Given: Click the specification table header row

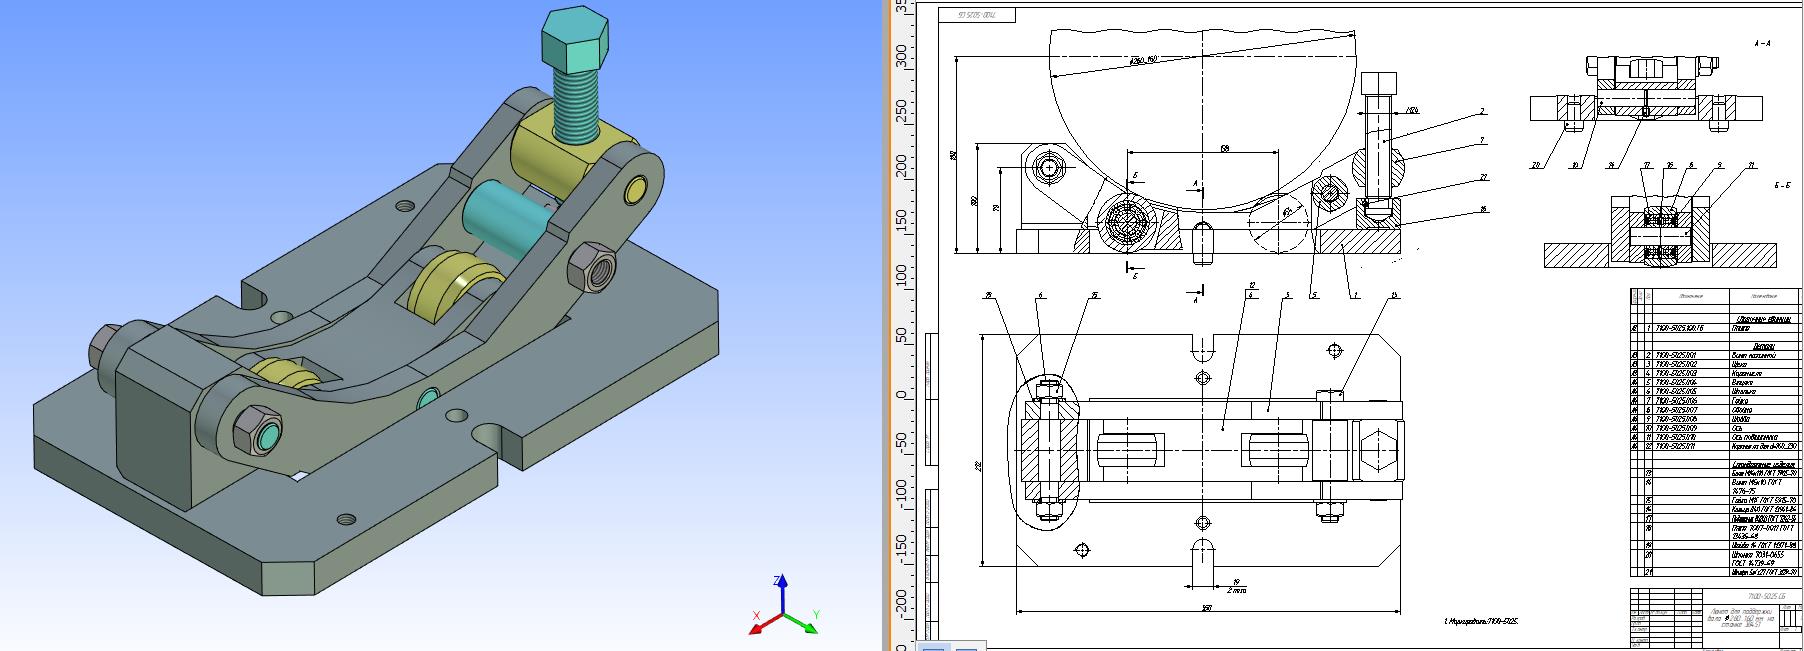Looking at the screenshot, I should pyautogui.click(x=1715, y=297).
